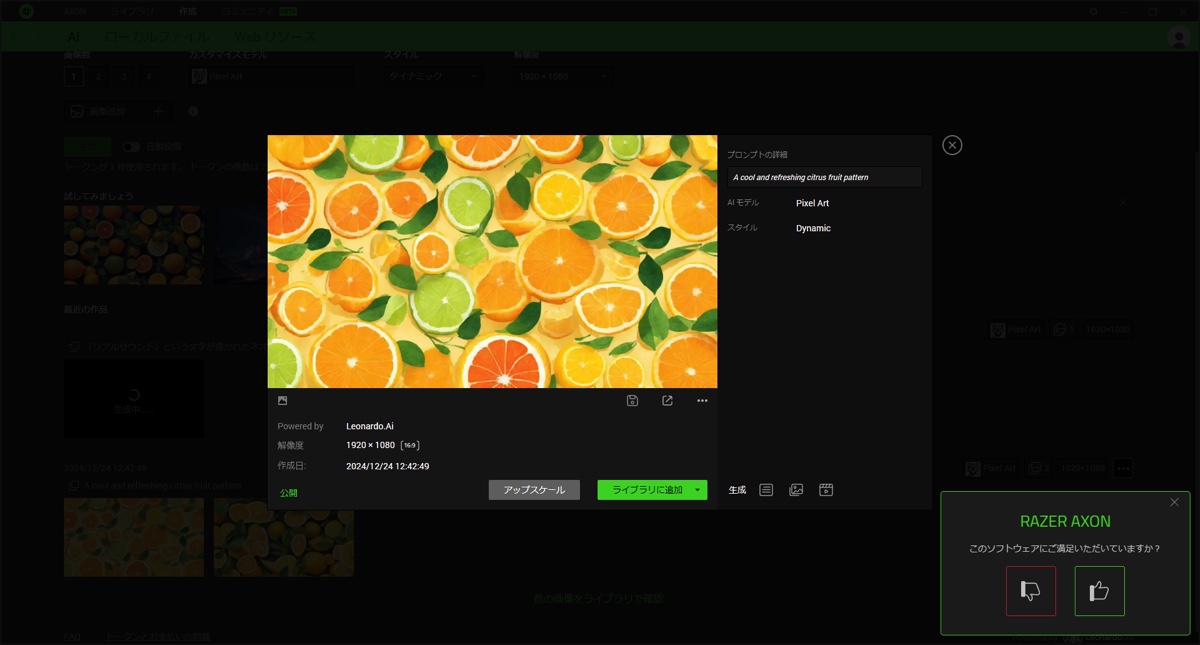The image size is (1200, 645).
Task: Expand the ライブラリに追加 dropdown arrow
Action: (x=697, y=490)
